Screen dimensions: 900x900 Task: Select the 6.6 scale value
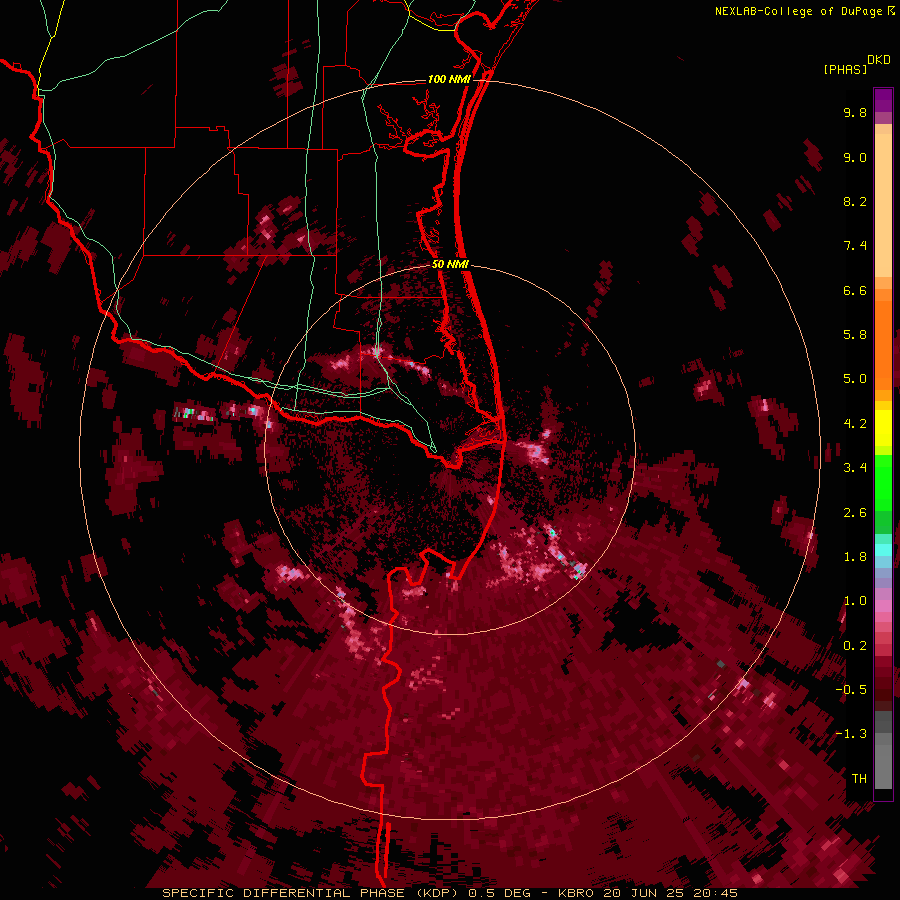[855, 290]
